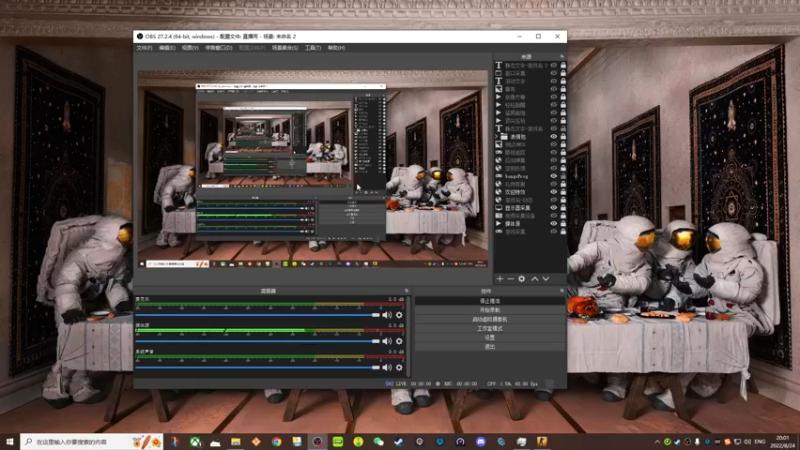This screenshot has height=450, width=800.
Task: Click the OBS logo in title bar
Action: [140, 36]
